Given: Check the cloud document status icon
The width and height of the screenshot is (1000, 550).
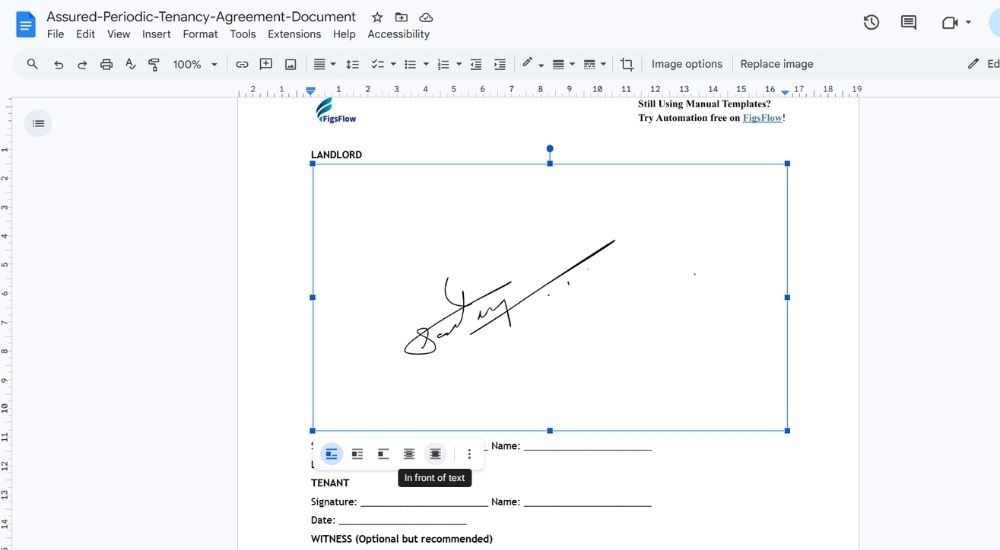Looking at the screenshot, I should (426, 17).
